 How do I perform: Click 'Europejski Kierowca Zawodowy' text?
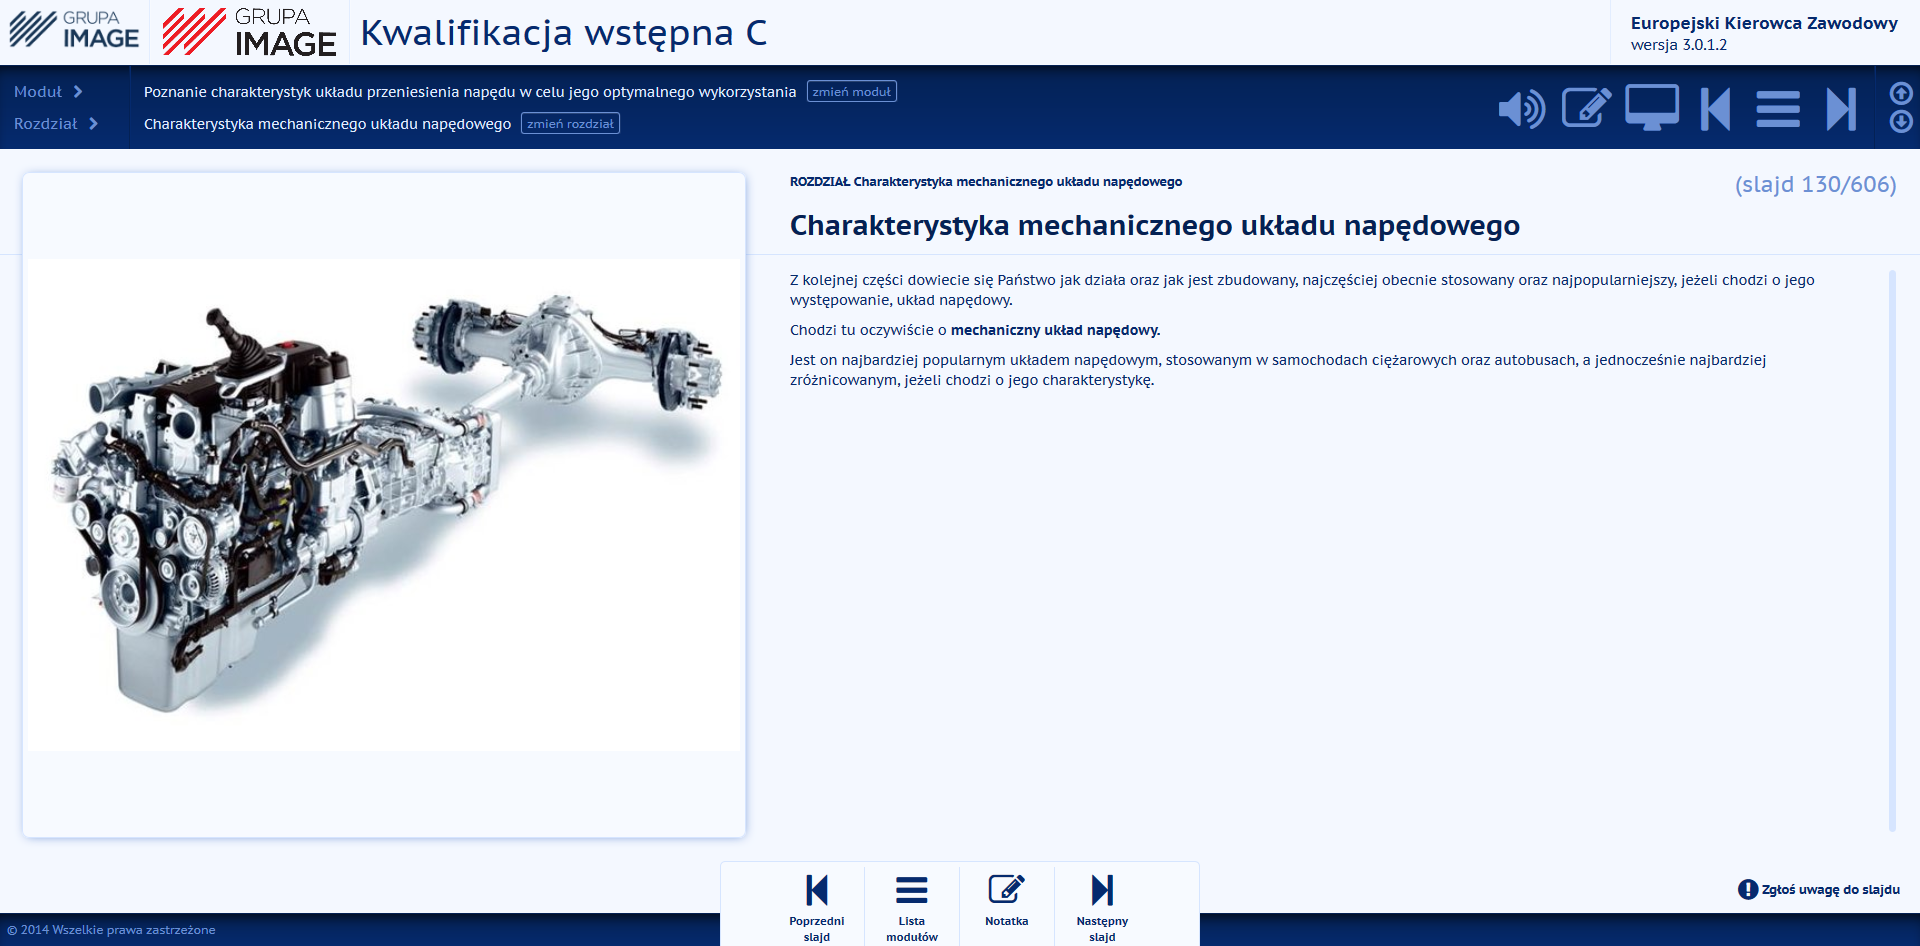point(1764,23)
